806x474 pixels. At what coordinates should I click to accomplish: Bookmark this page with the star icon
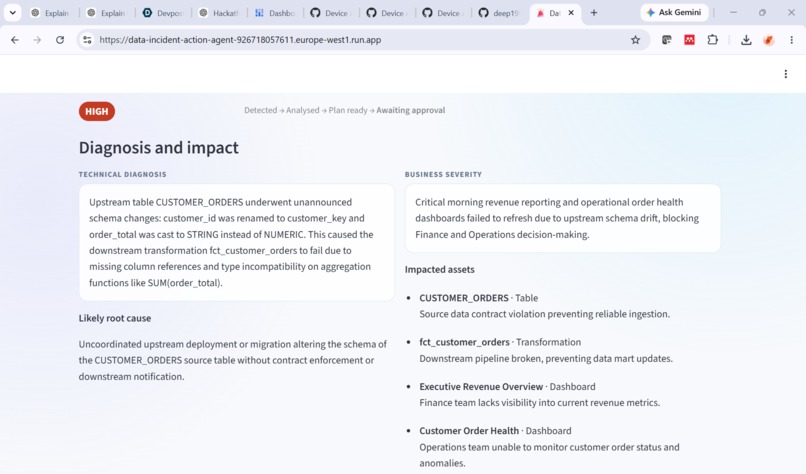635,40
